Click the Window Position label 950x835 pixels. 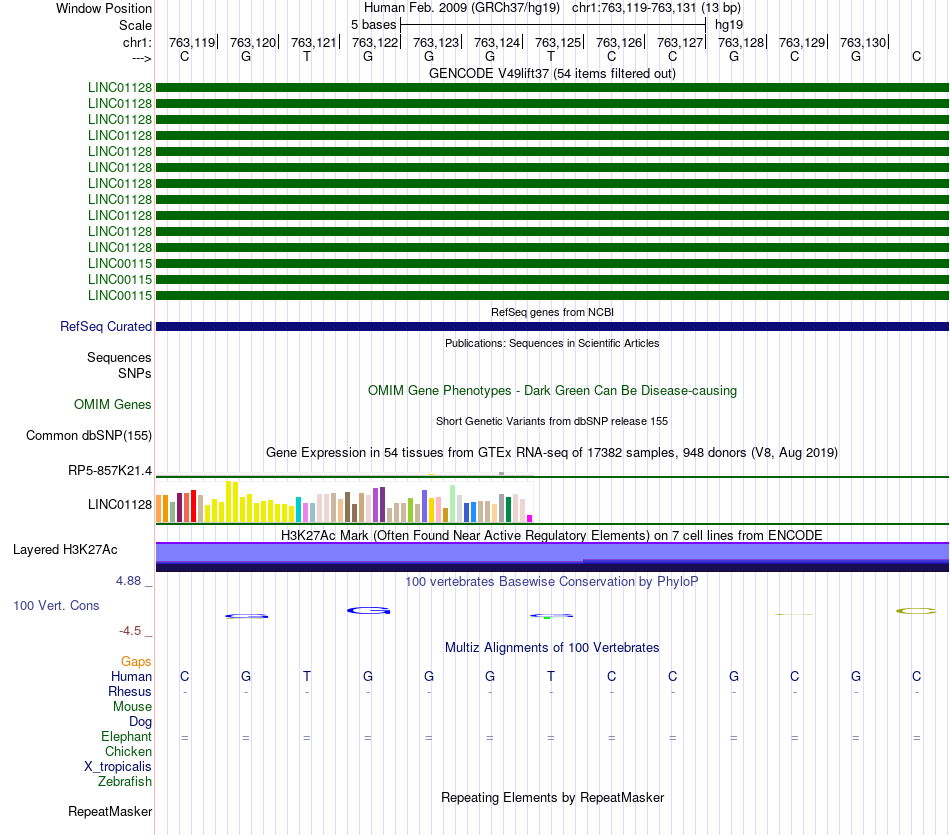pos(104,8)
